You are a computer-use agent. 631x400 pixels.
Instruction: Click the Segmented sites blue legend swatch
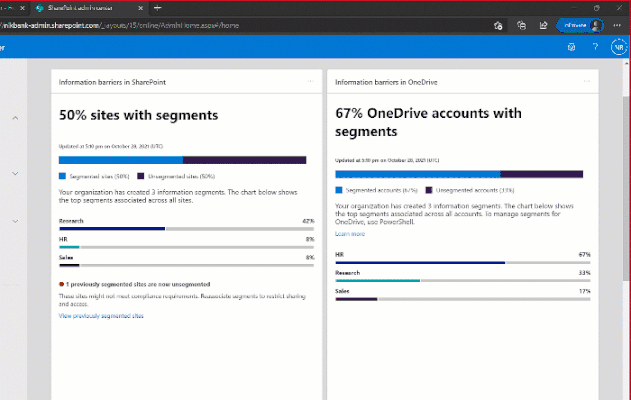(x=62, y=176)
